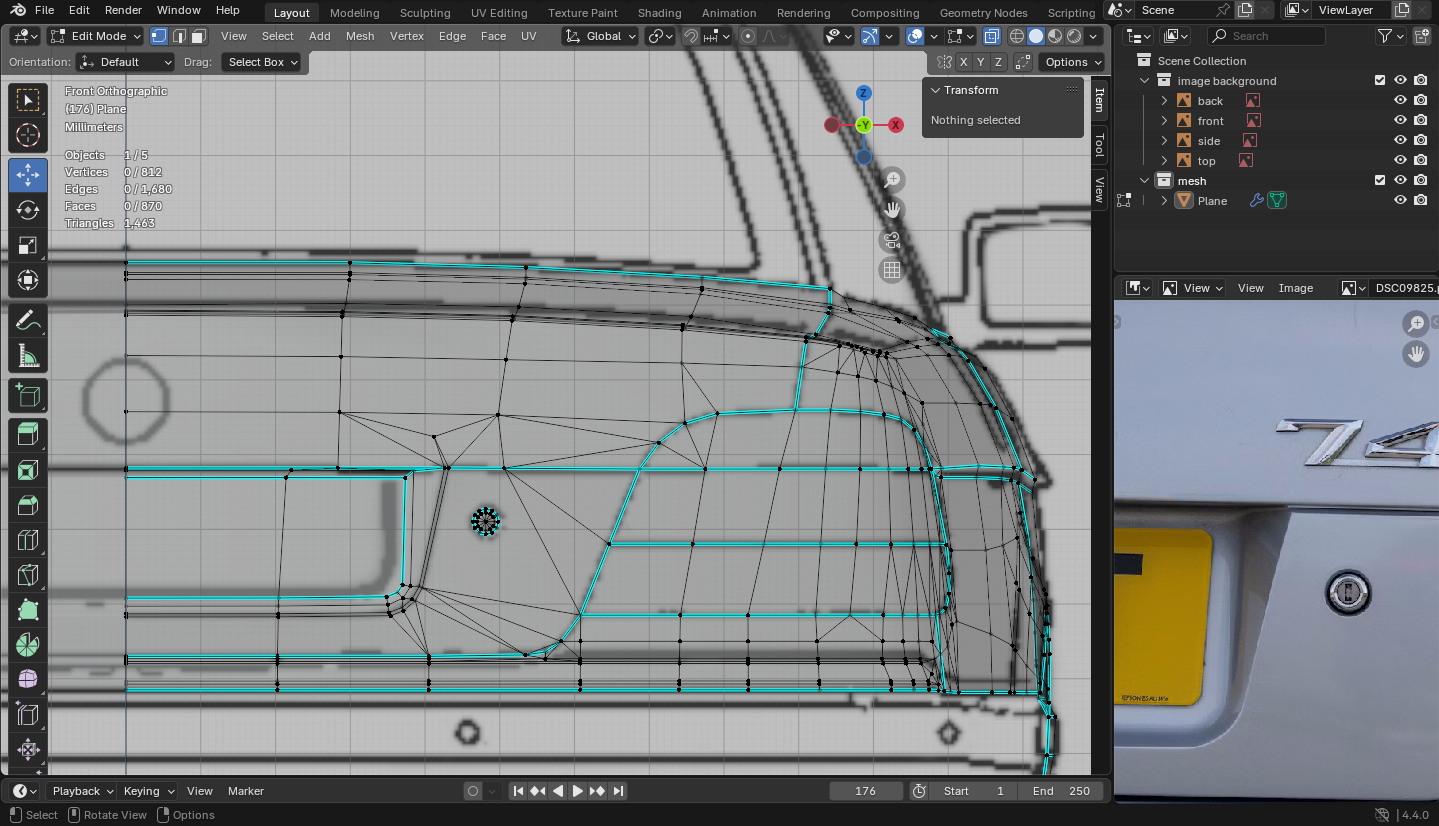The image size is (1439, 826).
Task: Open the Playback popover in timeline
Action: pos(83,791)
